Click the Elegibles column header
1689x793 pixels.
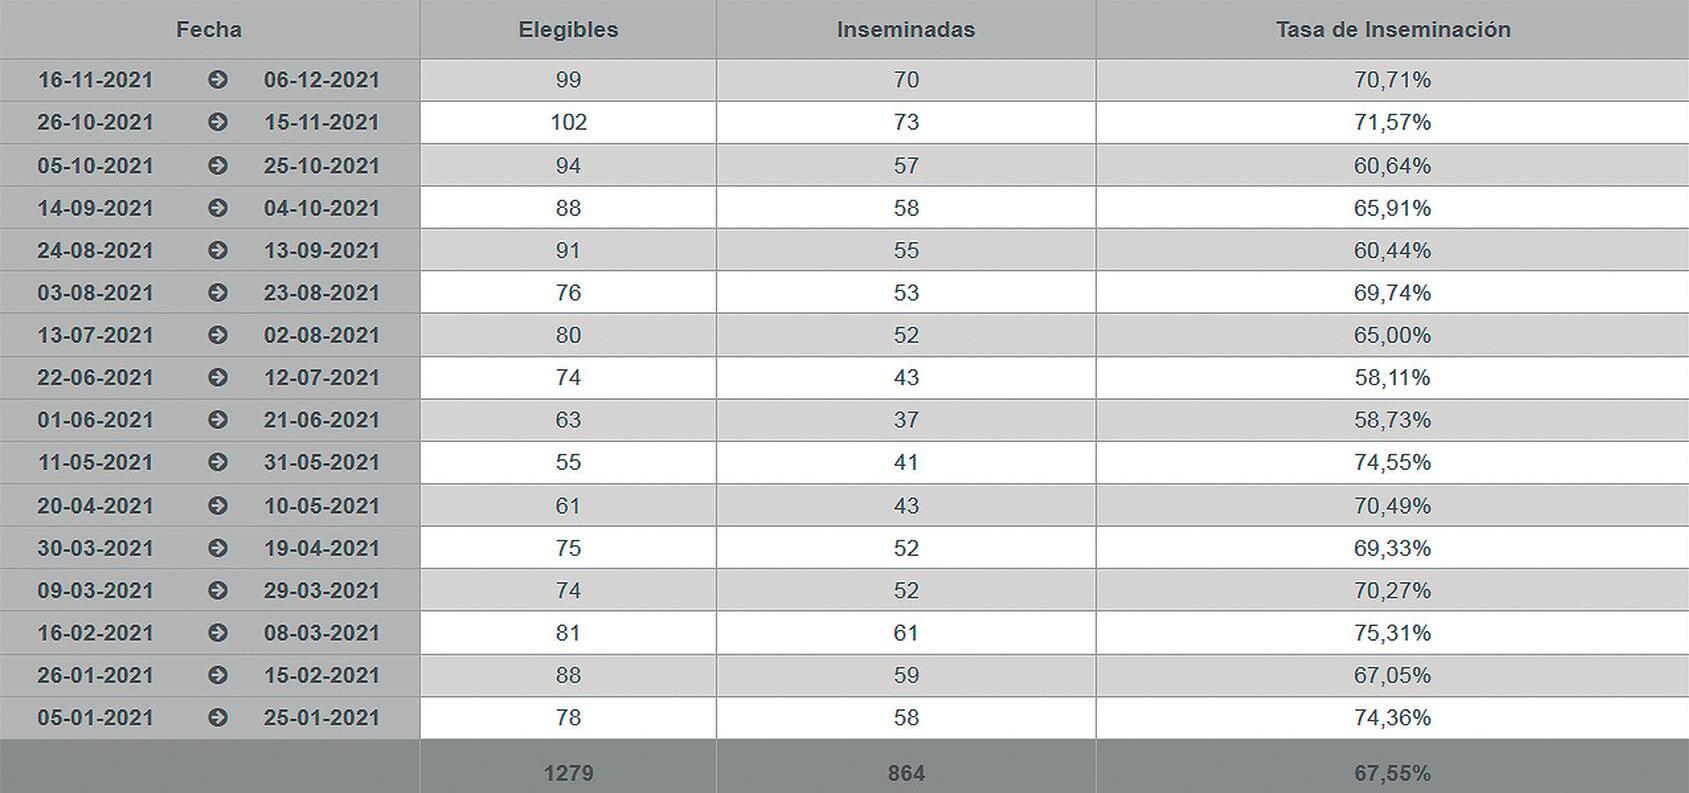(x=568, y=30)
